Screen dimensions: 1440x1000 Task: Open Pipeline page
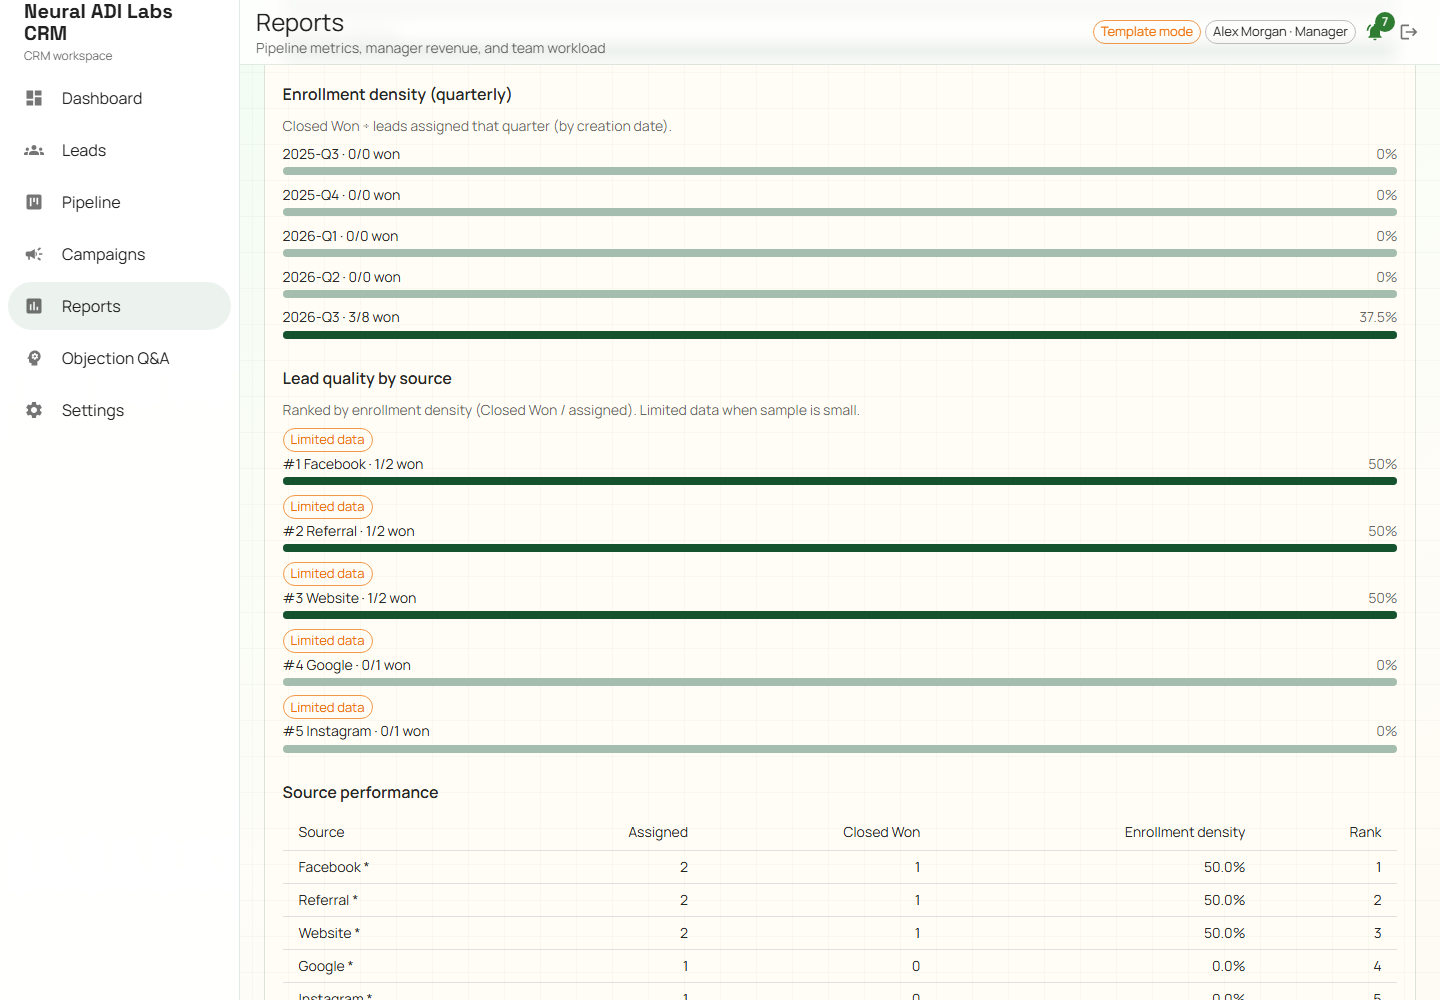pyautogui.click(x=119, y=202)
